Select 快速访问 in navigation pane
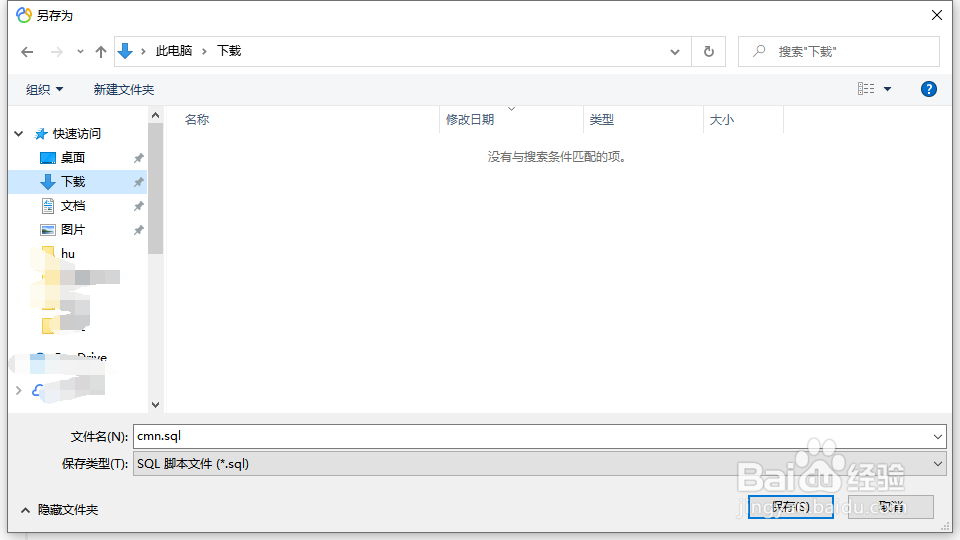This screenshot has width=960, height=540. pyautogui.click(x=77, y=133)
